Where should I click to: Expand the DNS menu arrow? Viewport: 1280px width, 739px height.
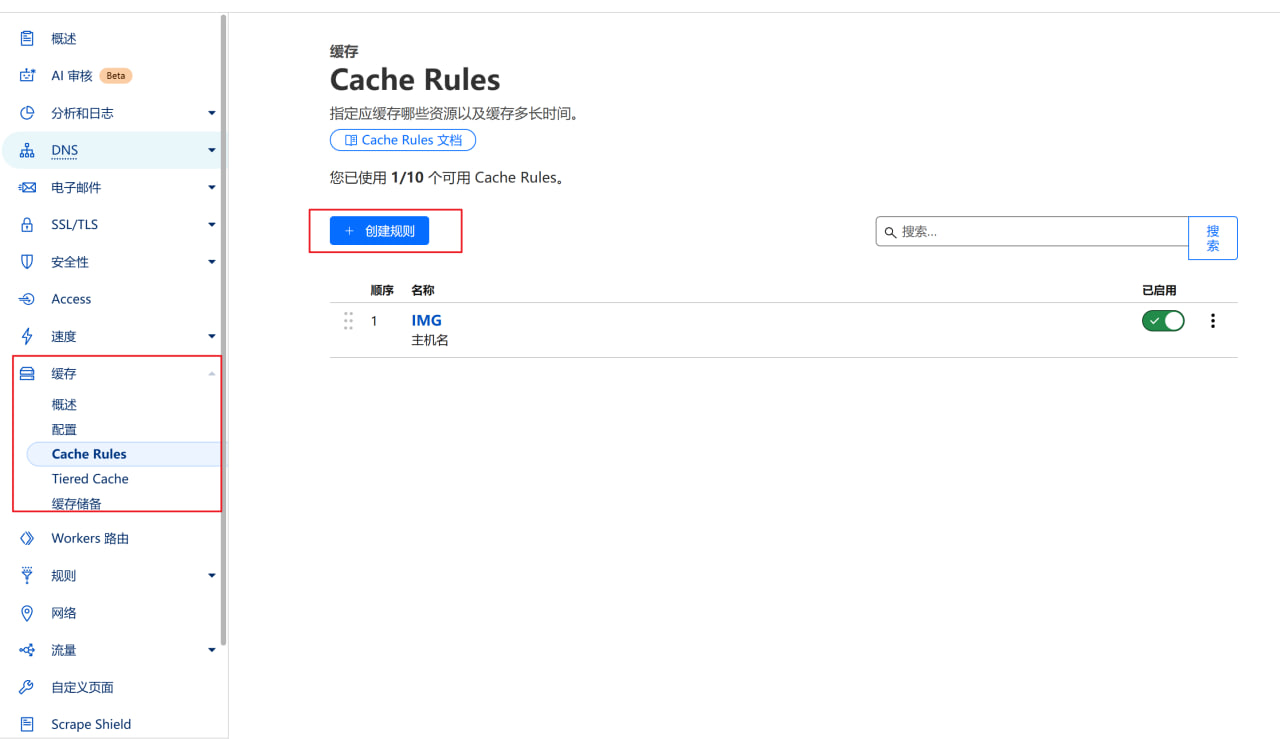click(212, 150)
